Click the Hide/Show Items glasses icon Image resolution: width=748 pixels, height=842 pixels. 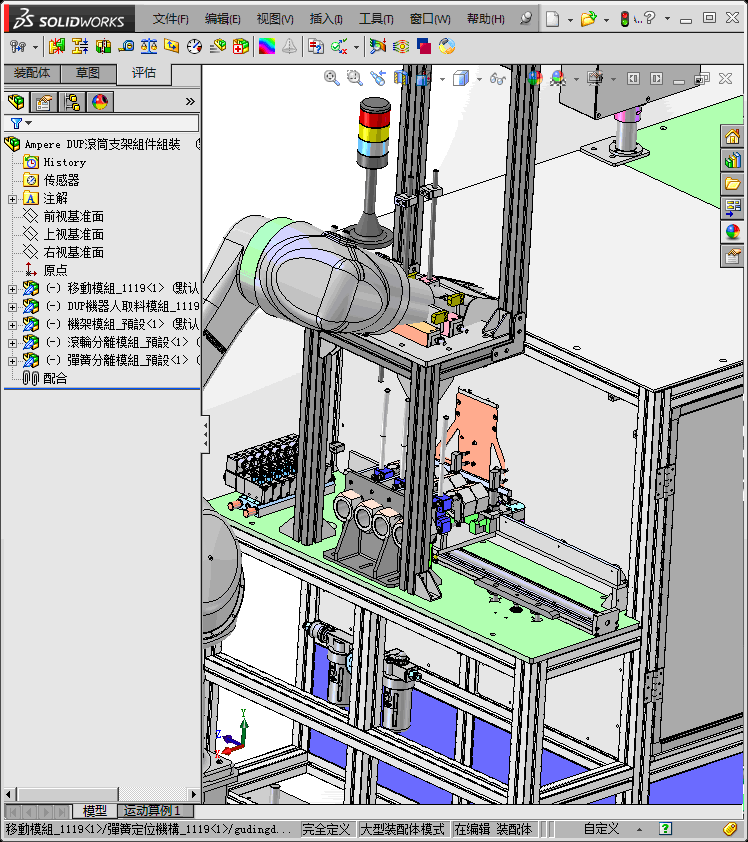(x=498, y=79)
